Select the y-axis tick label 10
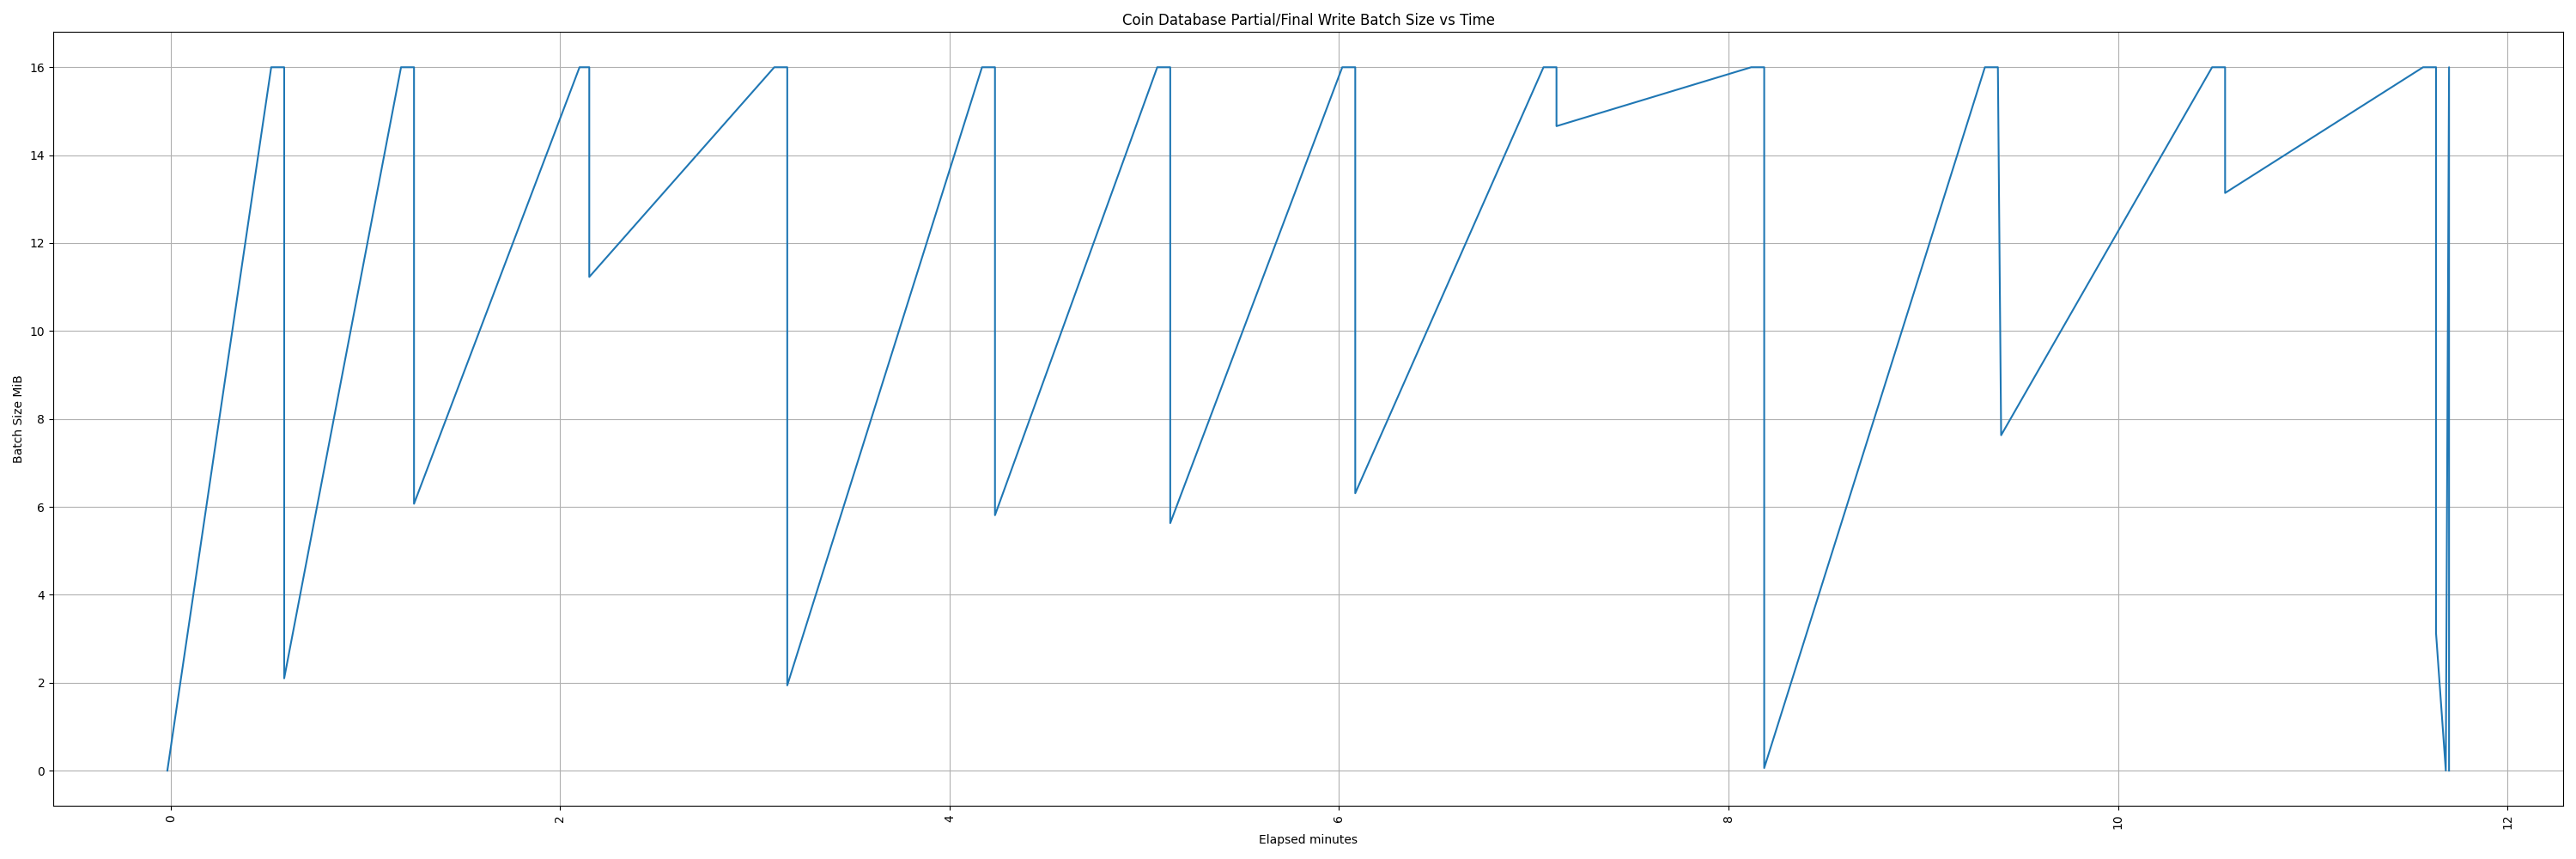 point(37,332)
